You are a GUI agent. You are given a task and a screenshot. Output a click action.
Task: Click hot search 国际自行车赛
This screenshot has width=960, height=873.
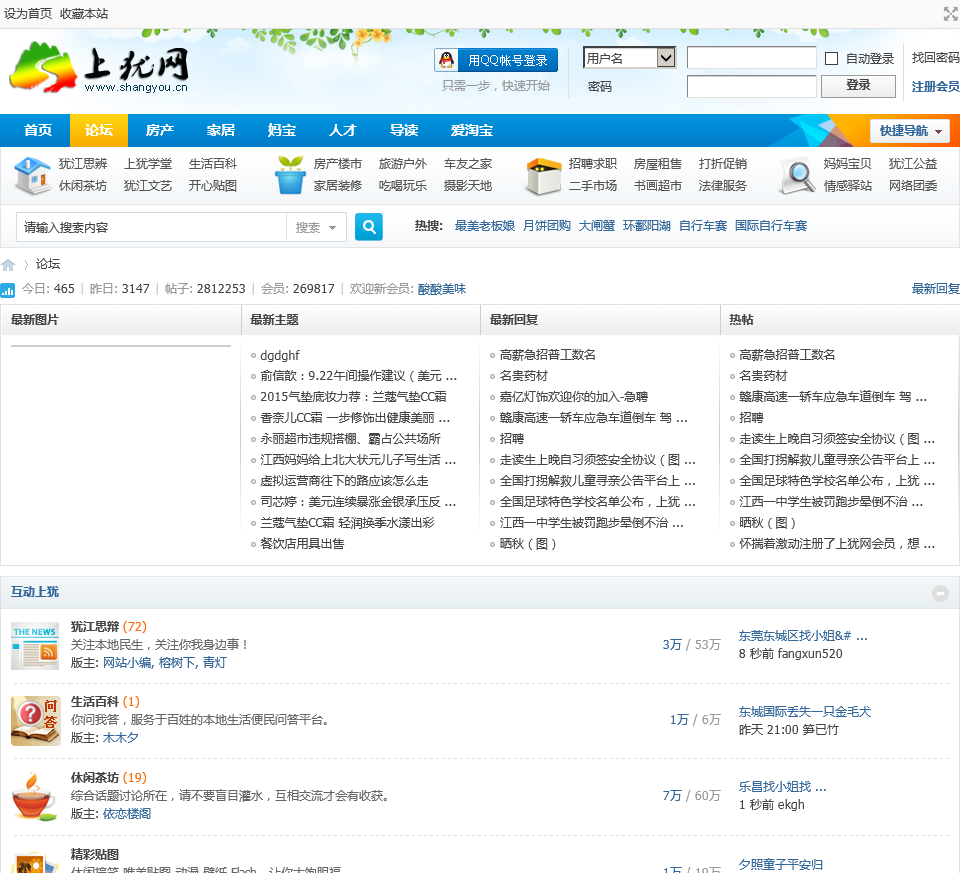coord(770,226)
